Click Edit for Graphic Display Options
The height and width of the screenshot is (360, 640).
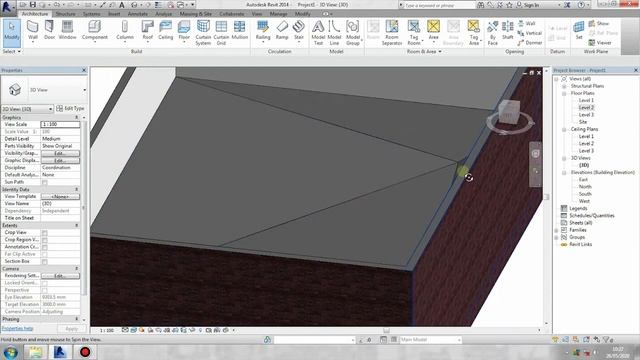point(60,160)
